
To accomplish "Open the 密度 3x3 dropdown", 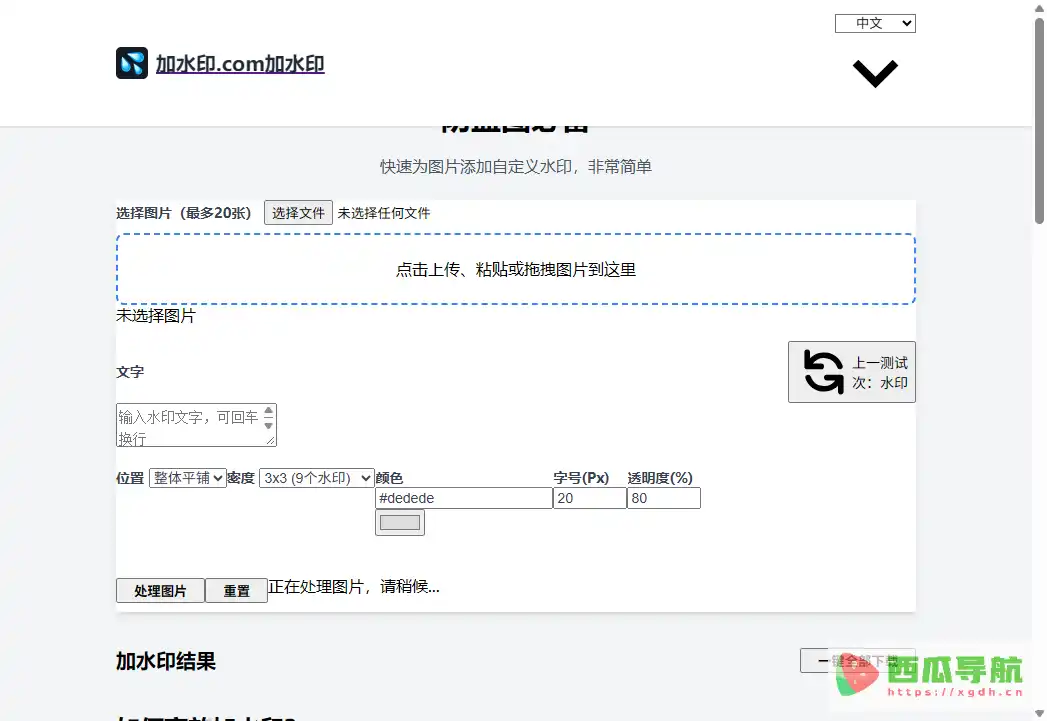I will coord(317,478).
